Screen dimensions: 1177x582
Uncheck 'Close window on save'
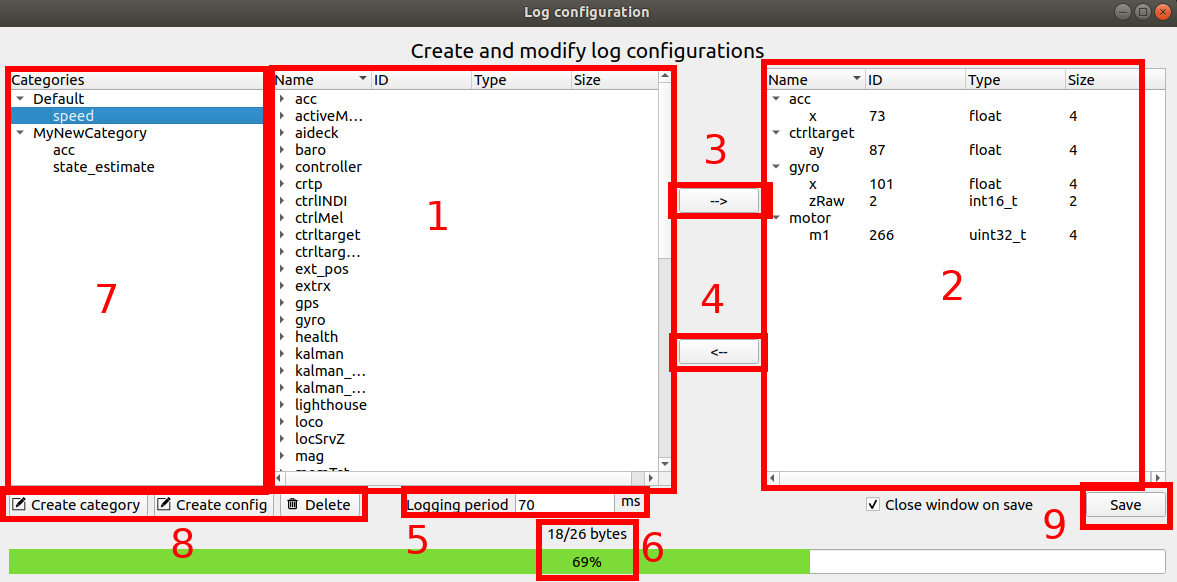875,505
